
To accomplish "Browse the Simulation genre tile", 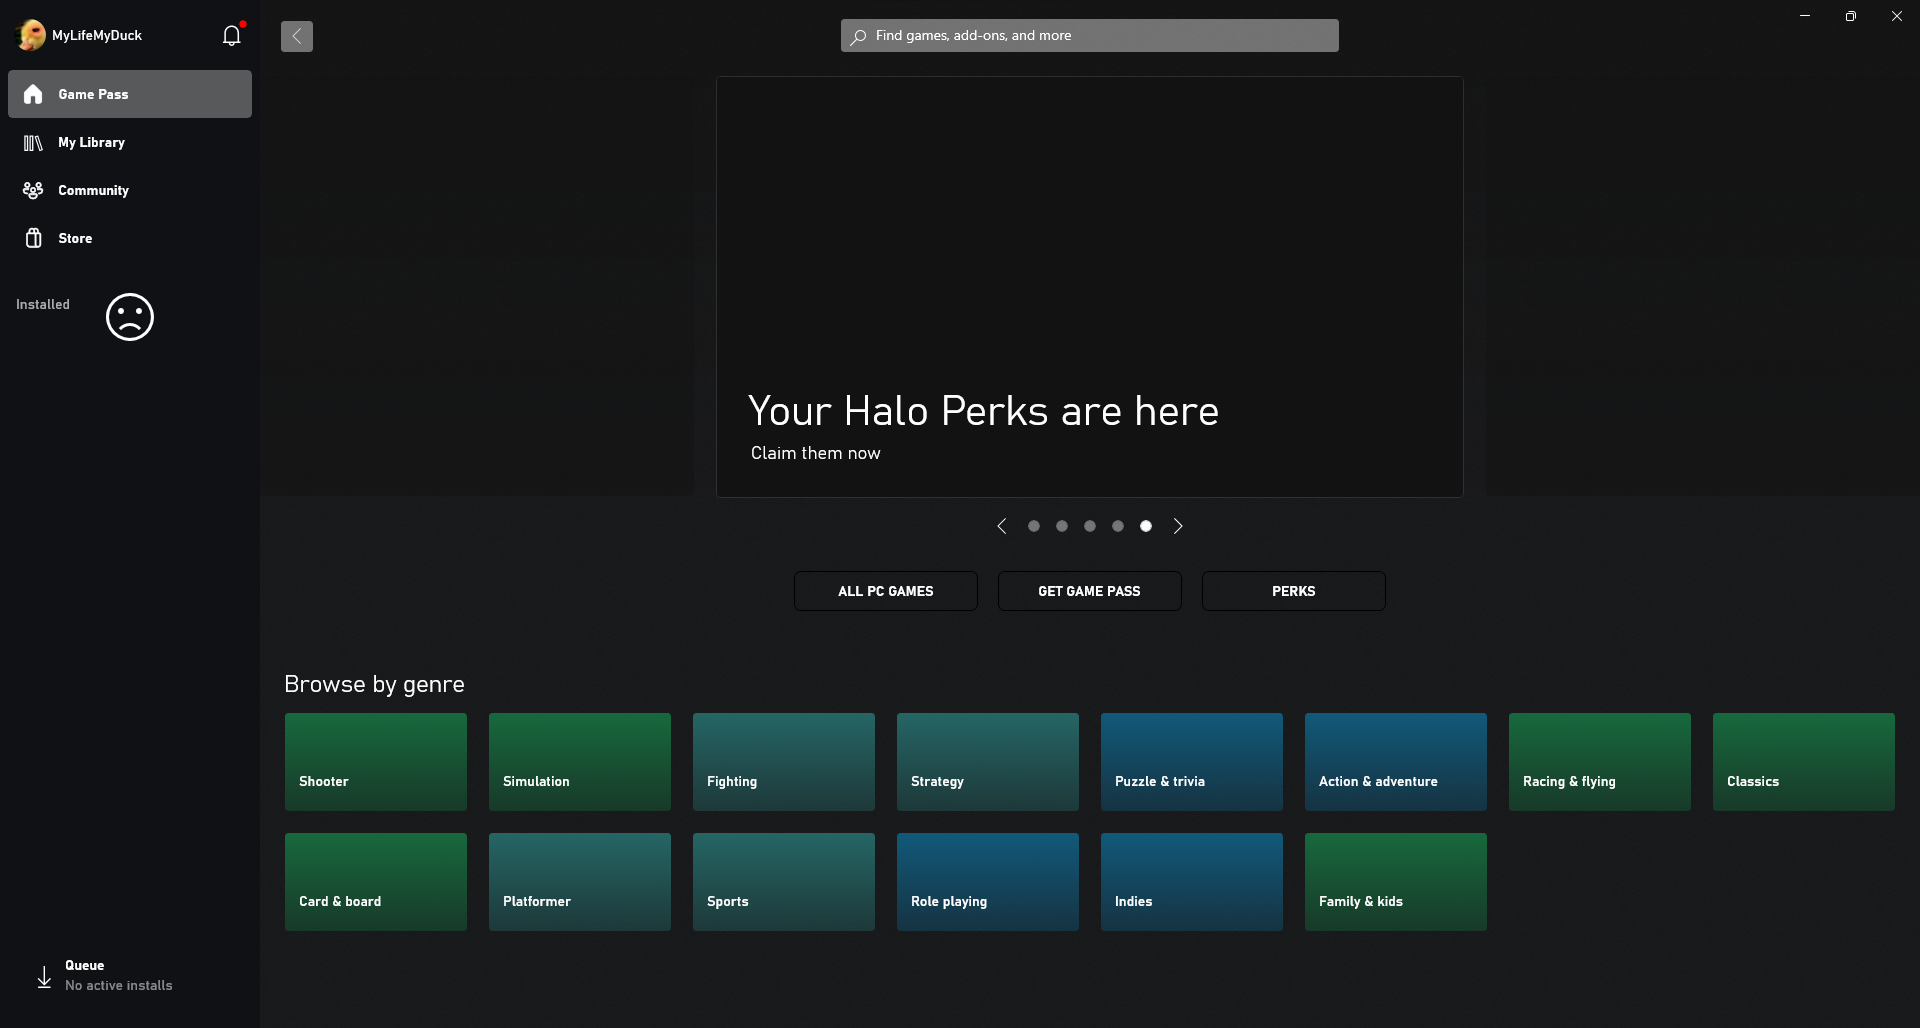I will point(580,762).
